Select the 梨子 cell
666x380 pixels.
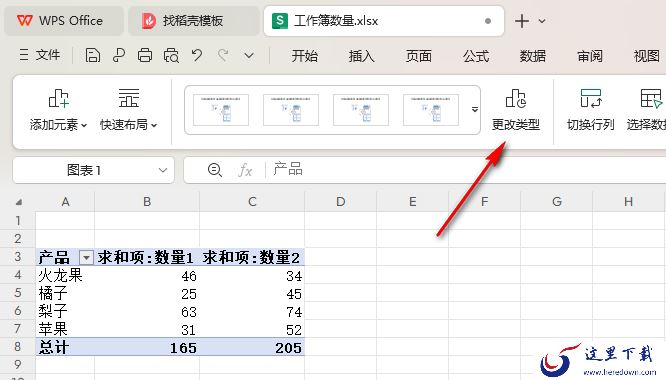65,311
